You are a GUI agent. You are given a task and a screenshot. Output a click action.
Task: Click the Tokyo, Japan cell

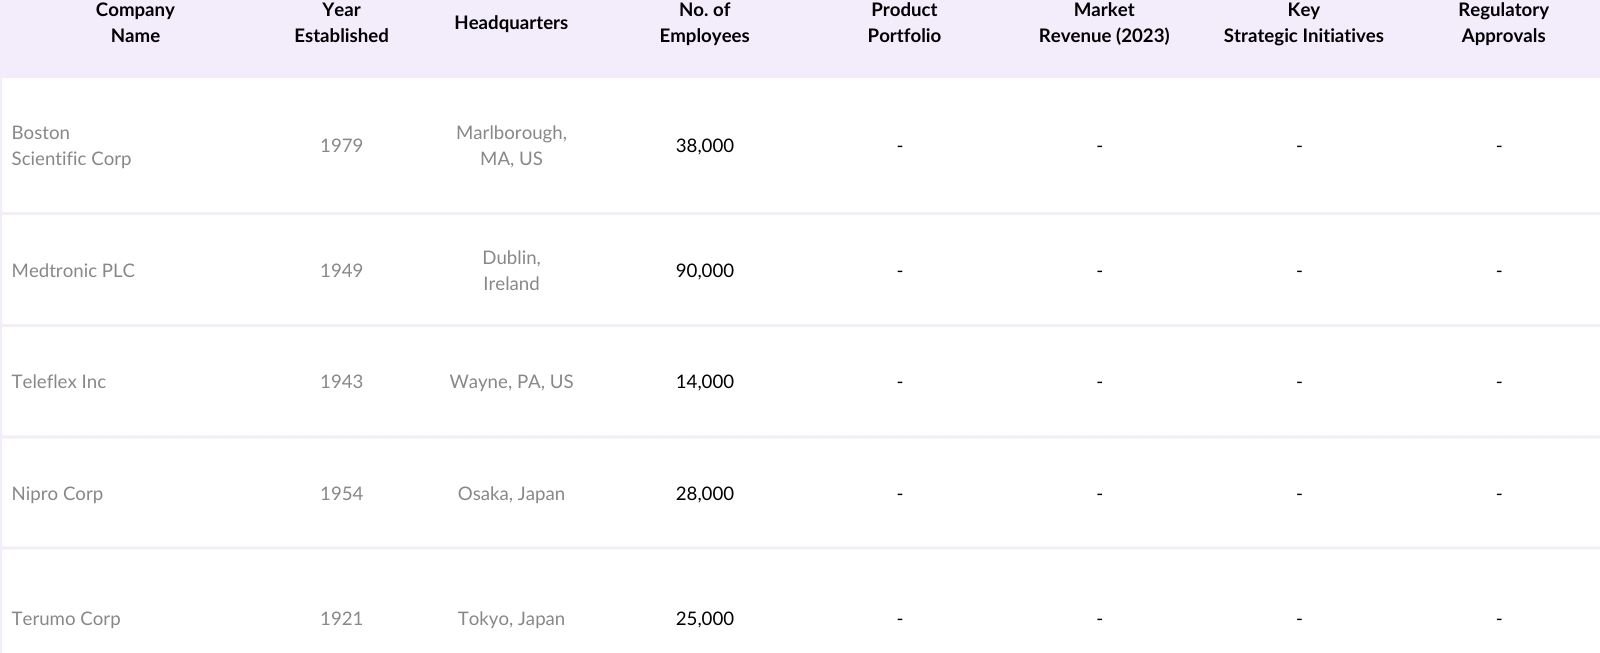tap(511, 618)
